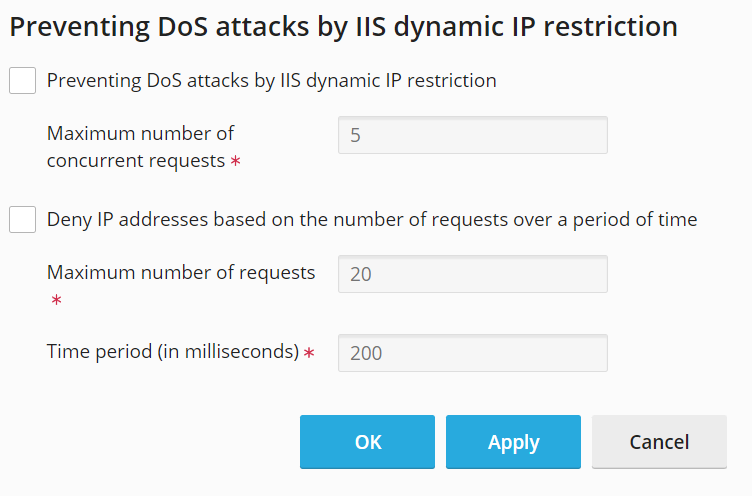This screenshot has width=752, height=496.
Task: Focus the Time period in milliseconds field
Action: click(472, 353)
